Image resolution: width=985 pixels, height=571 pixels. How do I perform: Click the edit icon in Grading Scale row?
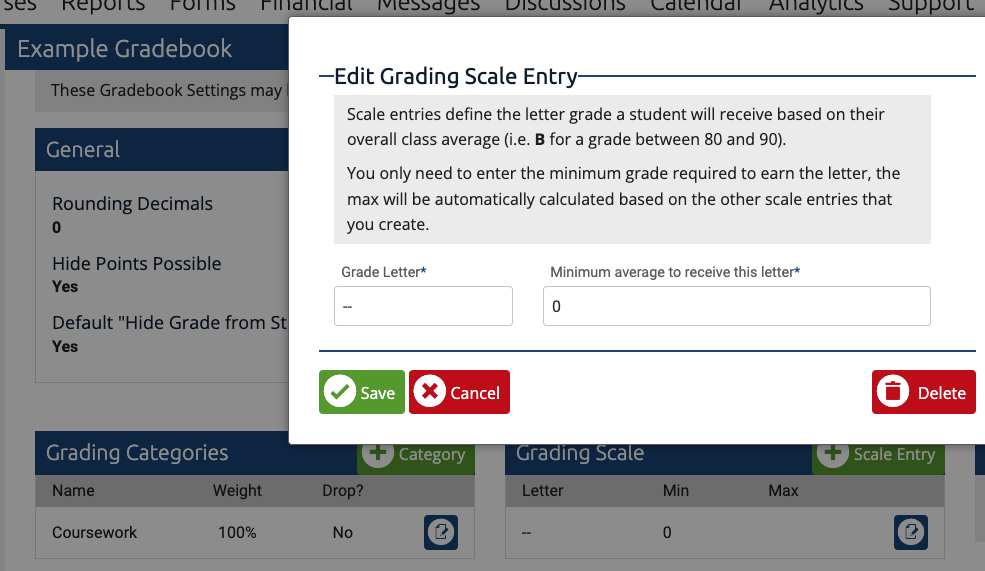point(911,532)
